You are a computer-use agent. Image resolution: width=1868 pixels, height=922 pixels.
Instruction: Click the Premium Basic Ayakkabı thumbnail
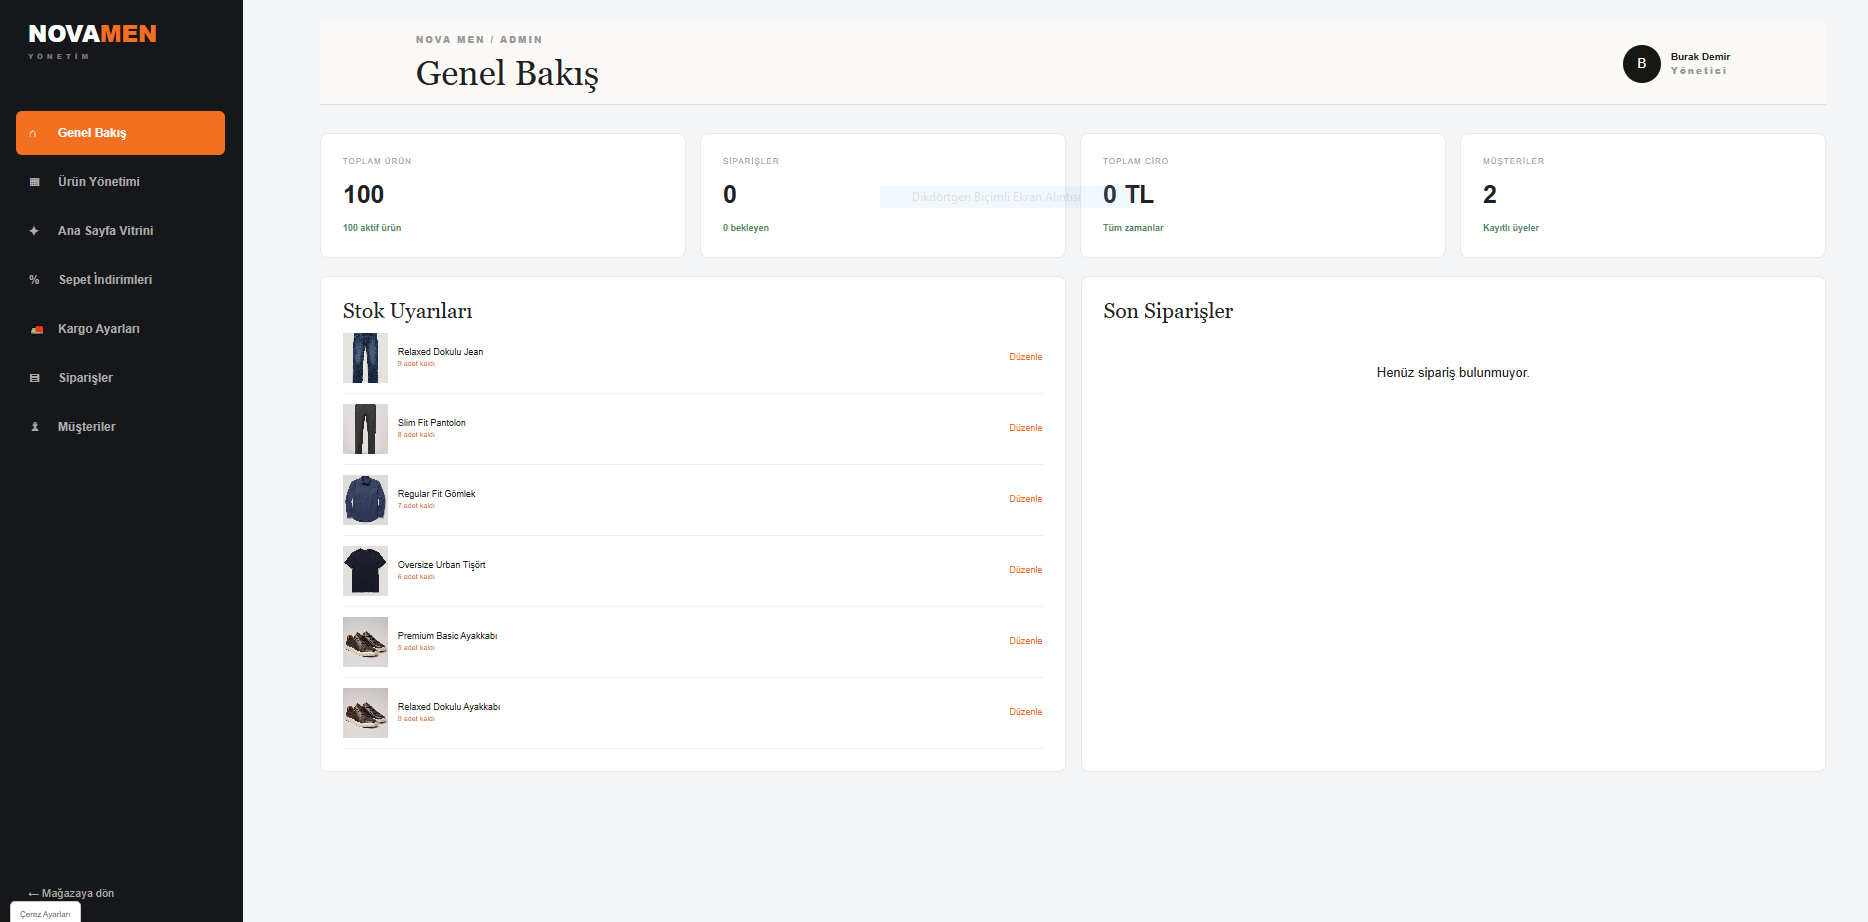(365, 642)
